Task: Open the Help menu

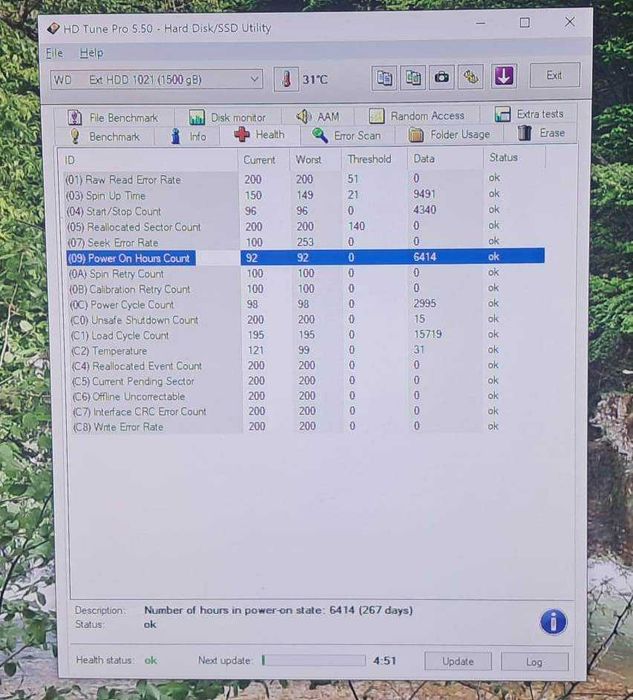Action: click(x=92, y=53)
